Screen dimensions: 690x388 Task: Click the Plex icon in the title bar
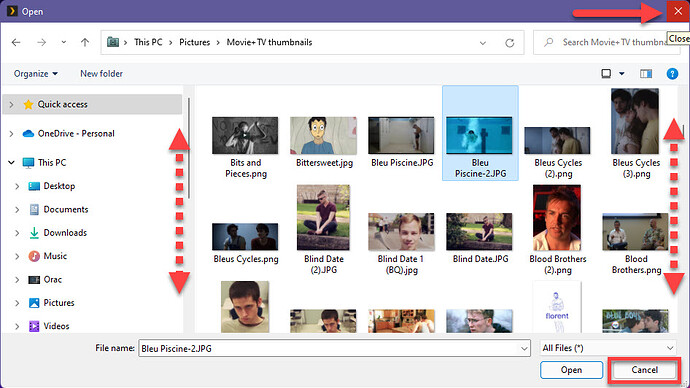(x=12, y=11)
